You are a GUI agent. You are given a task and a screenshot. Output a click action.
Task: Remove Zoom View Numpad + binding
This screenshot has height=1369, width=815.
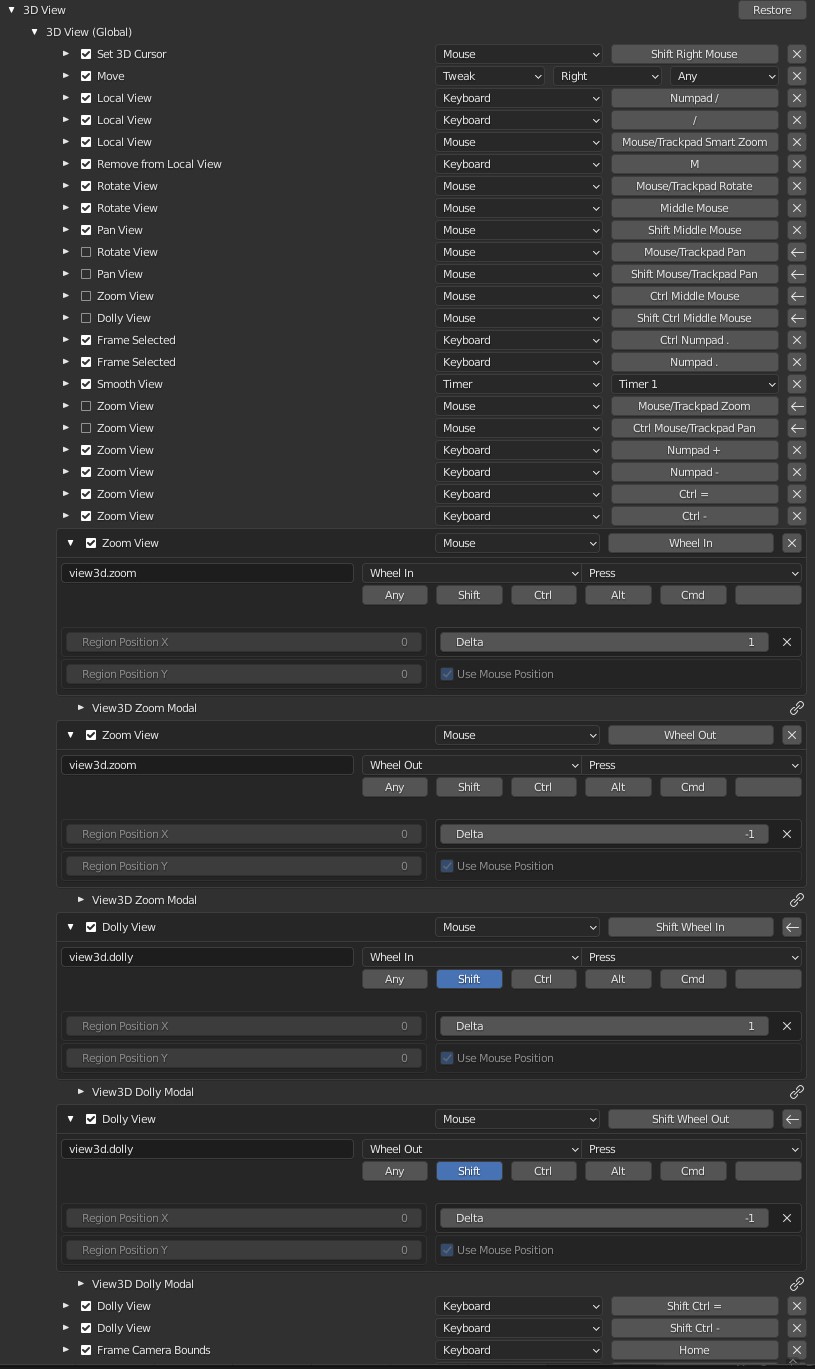(x=796, y=450)
